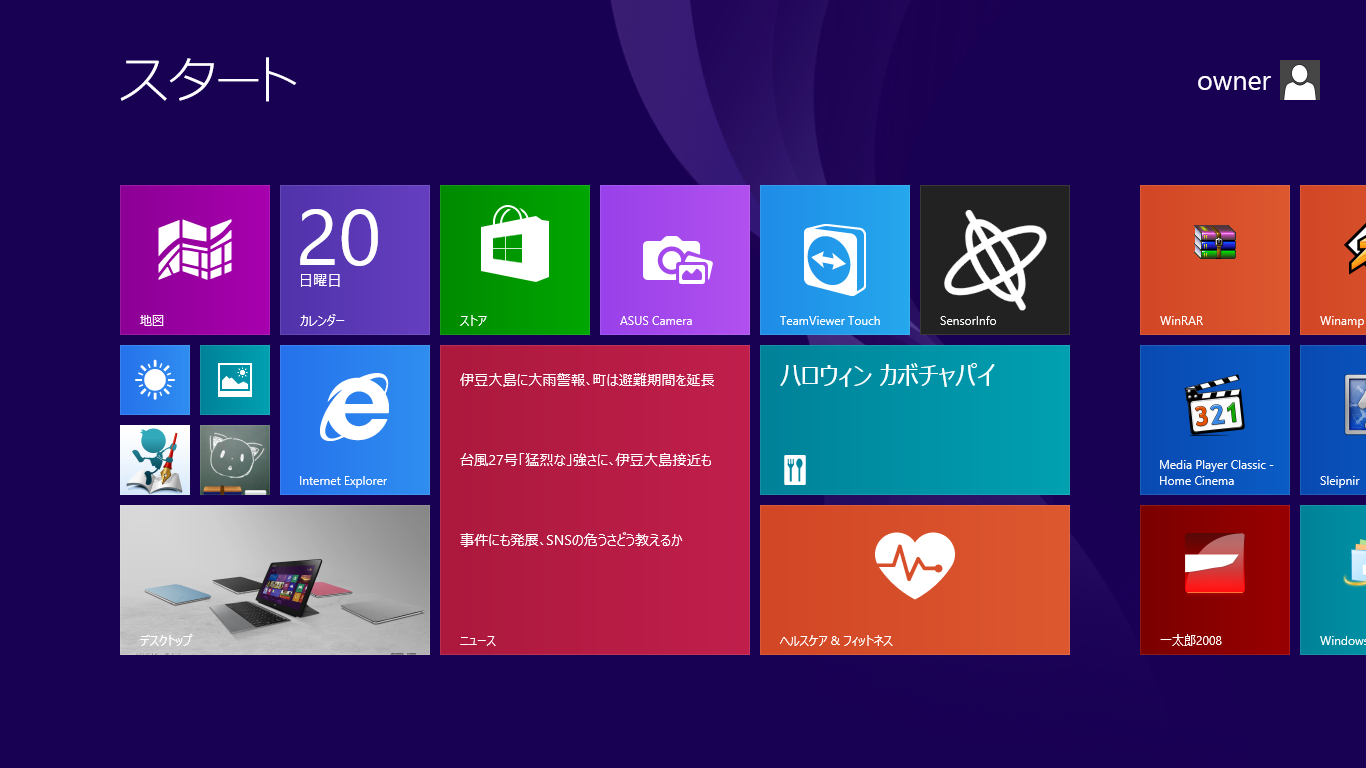The width and height of the screenshot is (1366, 768).
Task: Open the カレンダー calendar tile
Action: click(355, 260)
